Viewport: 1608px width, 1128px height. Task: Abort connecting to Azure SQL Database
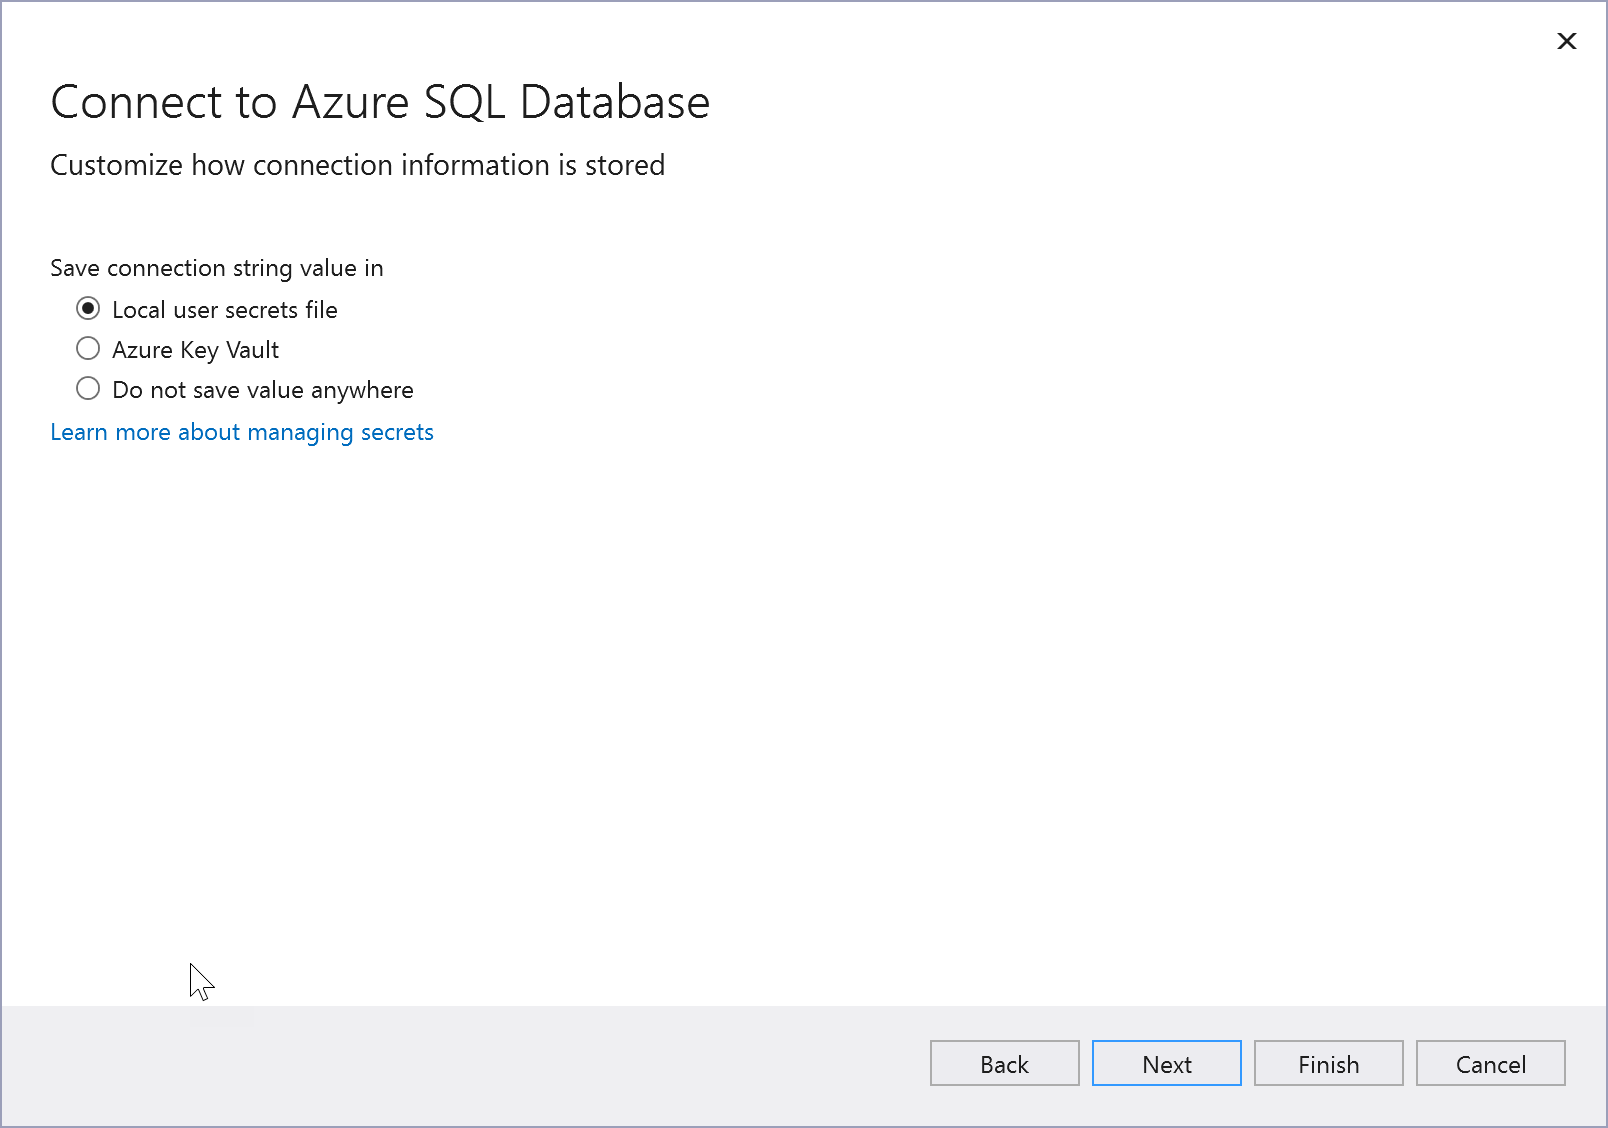[1490, 1063]
